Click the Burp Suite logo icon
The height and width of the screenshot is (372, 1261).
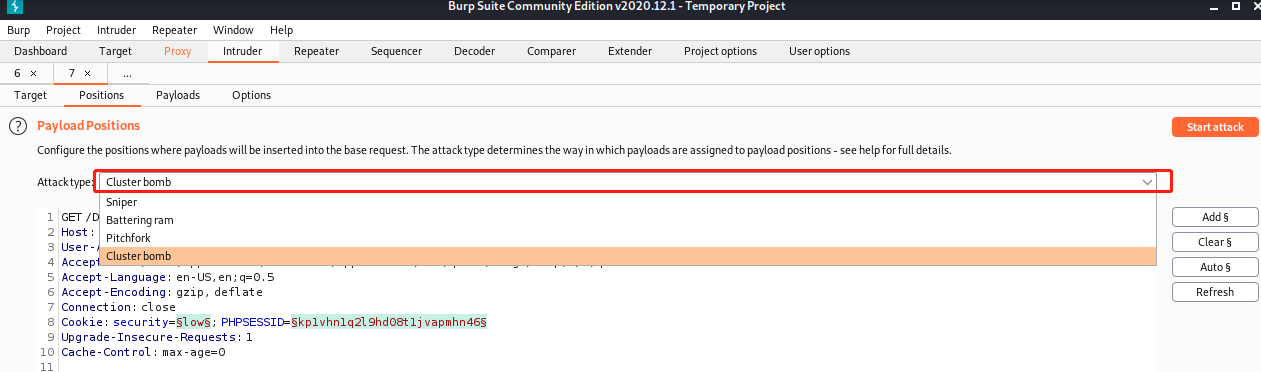click(14, 7)
